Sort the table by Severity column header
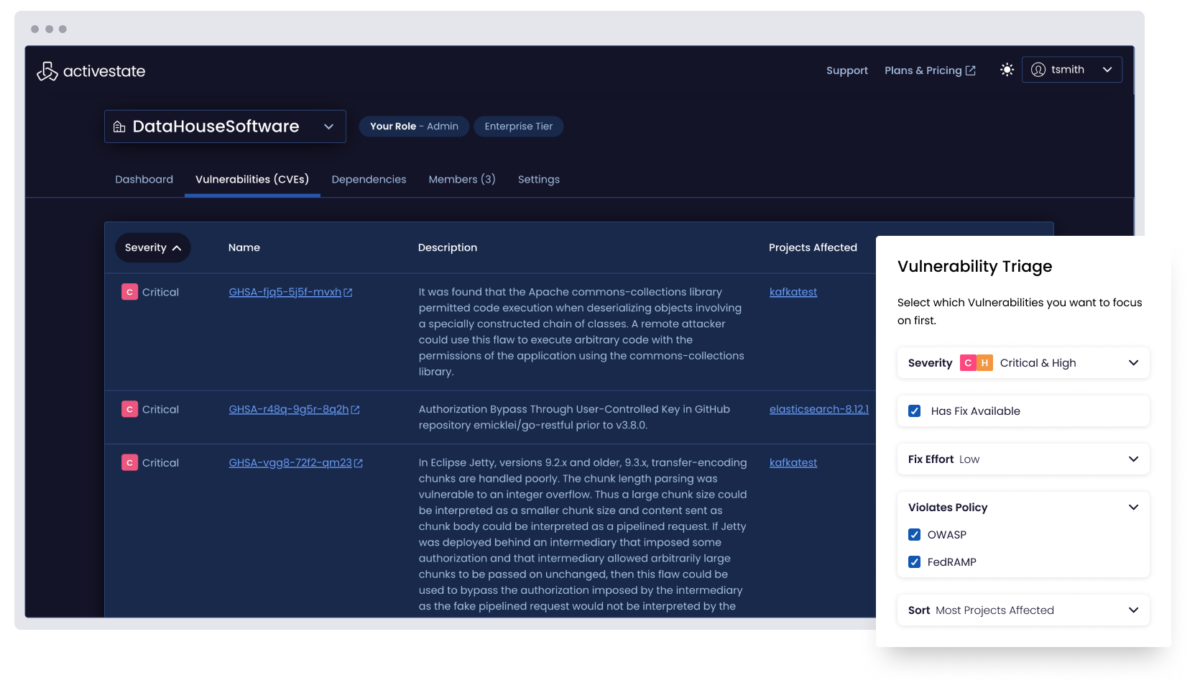Image resolution: width=1200 pixels, height=683 pixels. (152, 248)
